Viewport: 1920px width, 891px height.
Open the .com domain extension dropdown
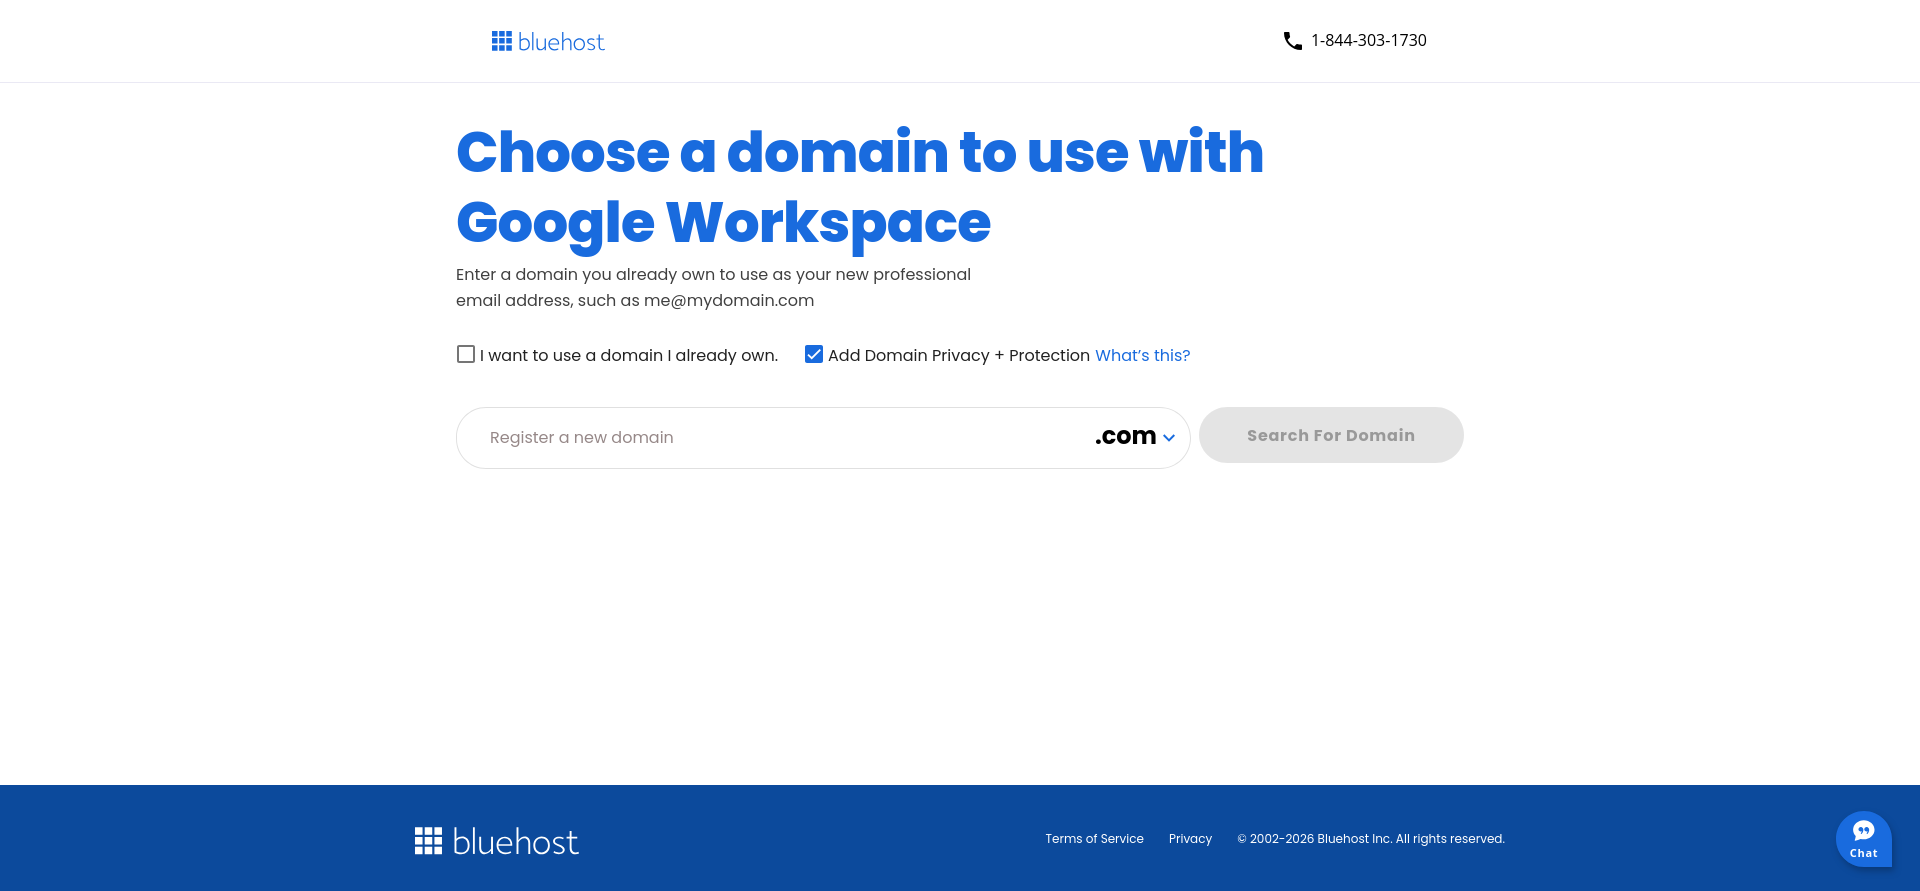coord(1135,437)
